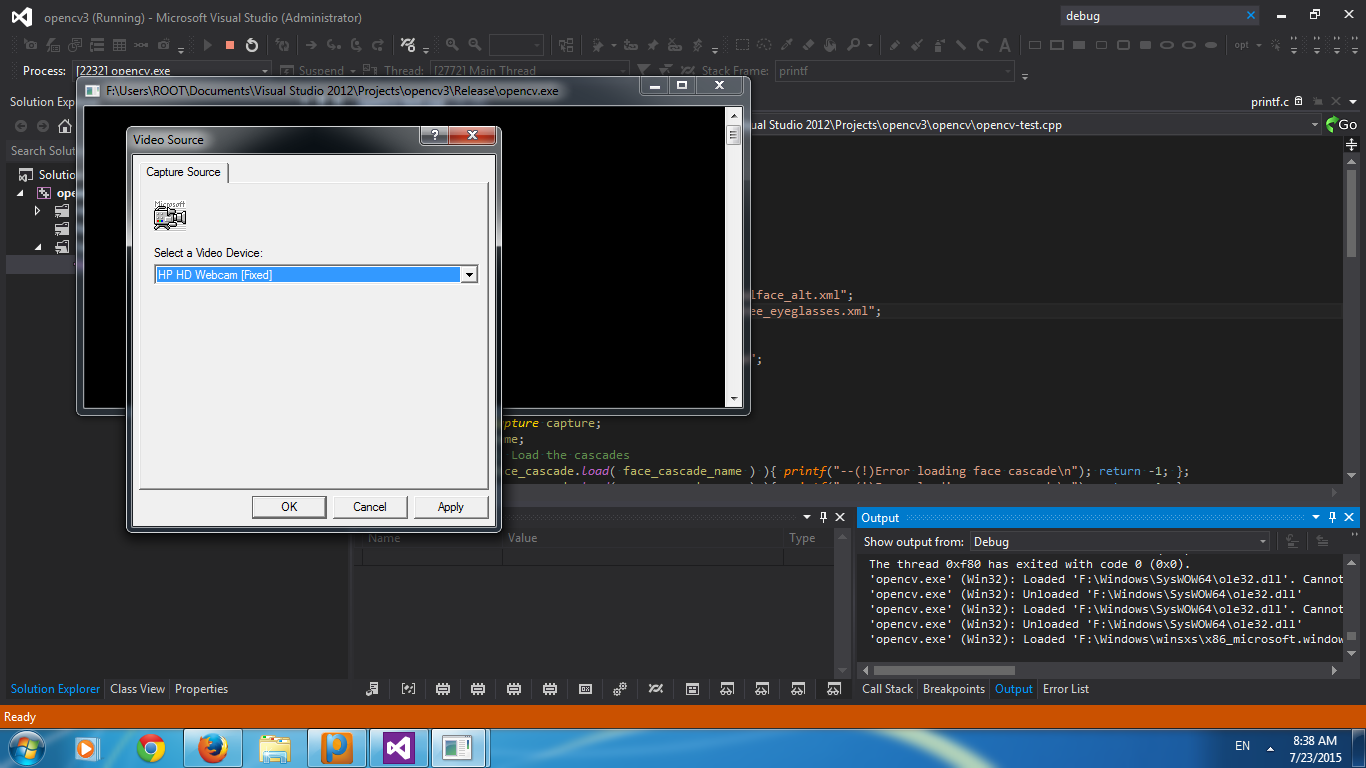Select the curve tool icon

click(x=983, y=45)
